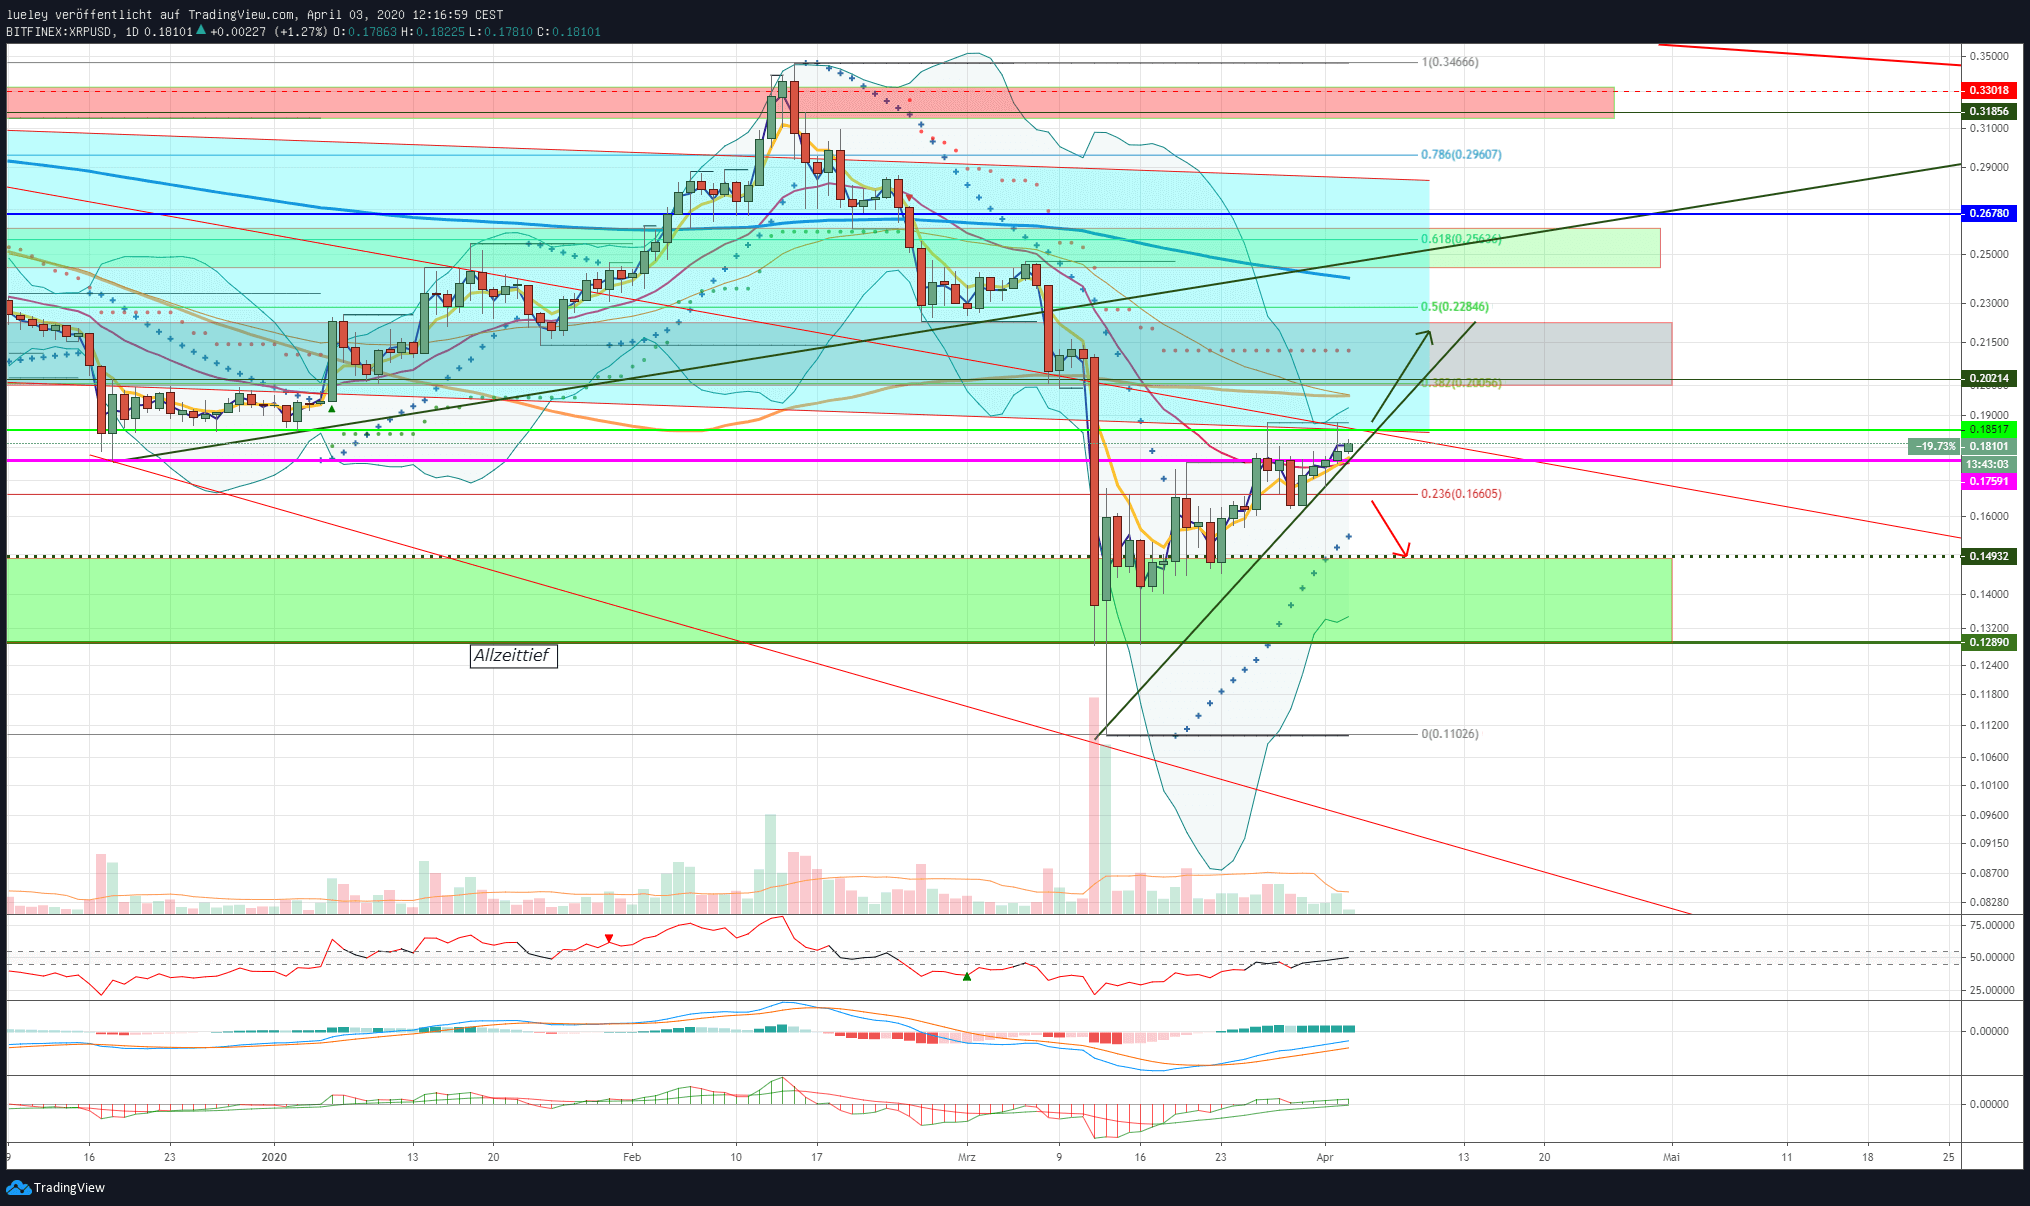The image size is (2030, 1206).
Task: Click the 50.00000 RSI scale value
Action: tap(1991, 957)
